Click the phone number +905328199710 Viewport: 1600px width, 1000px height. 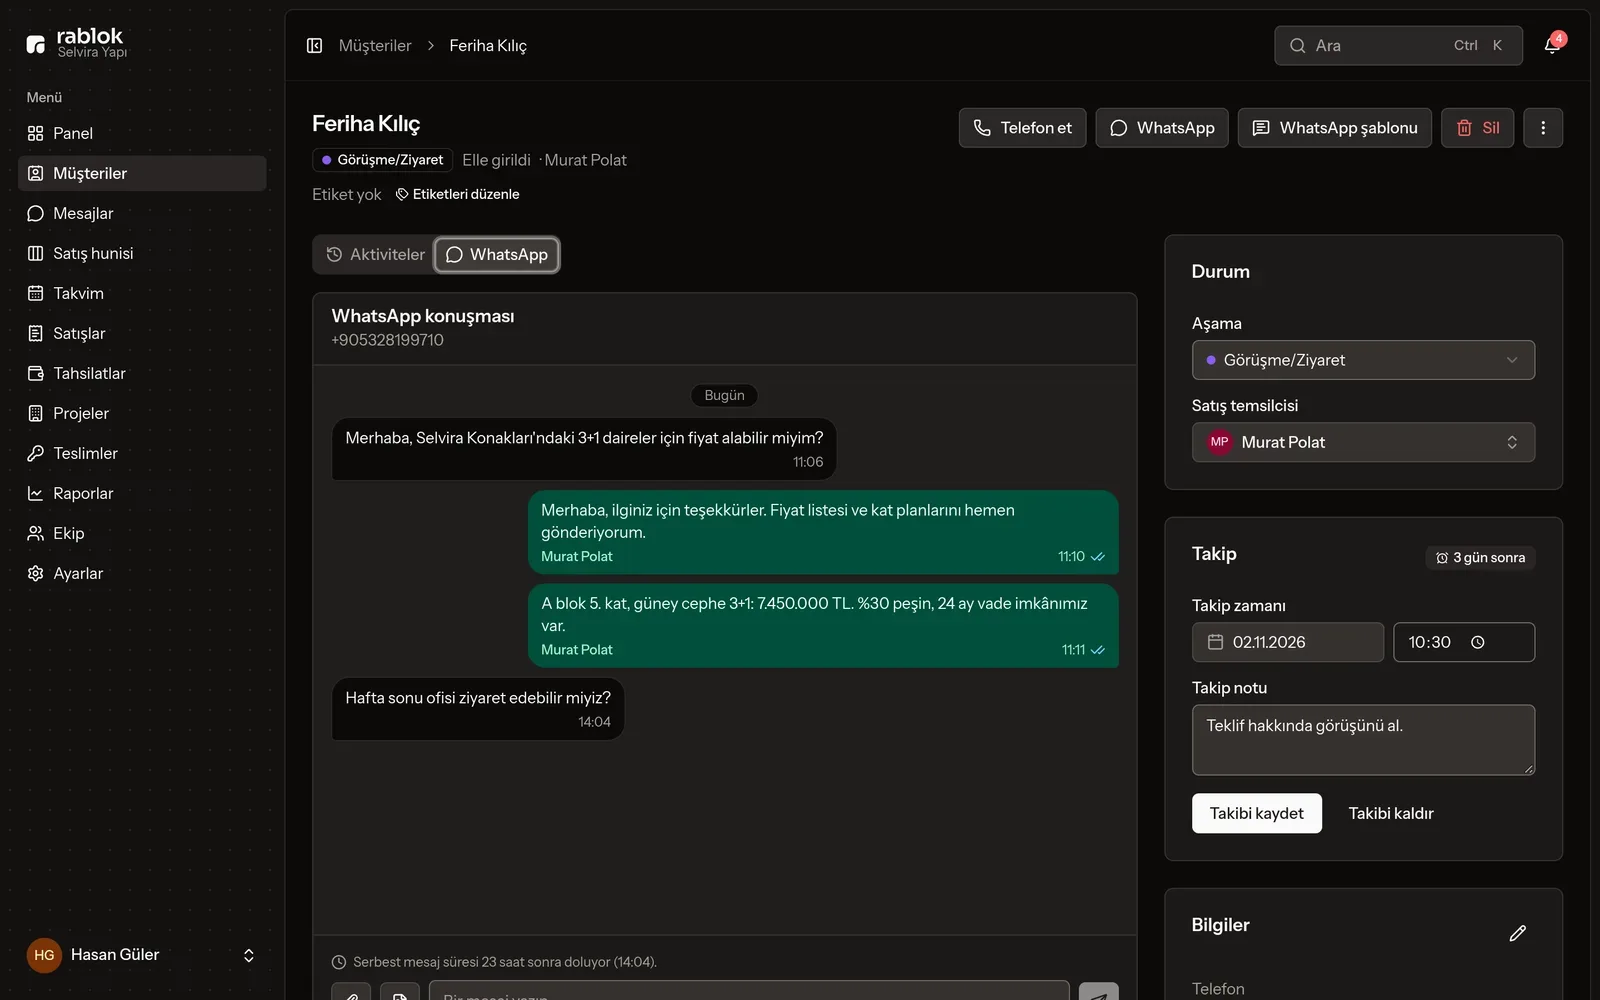388,340
